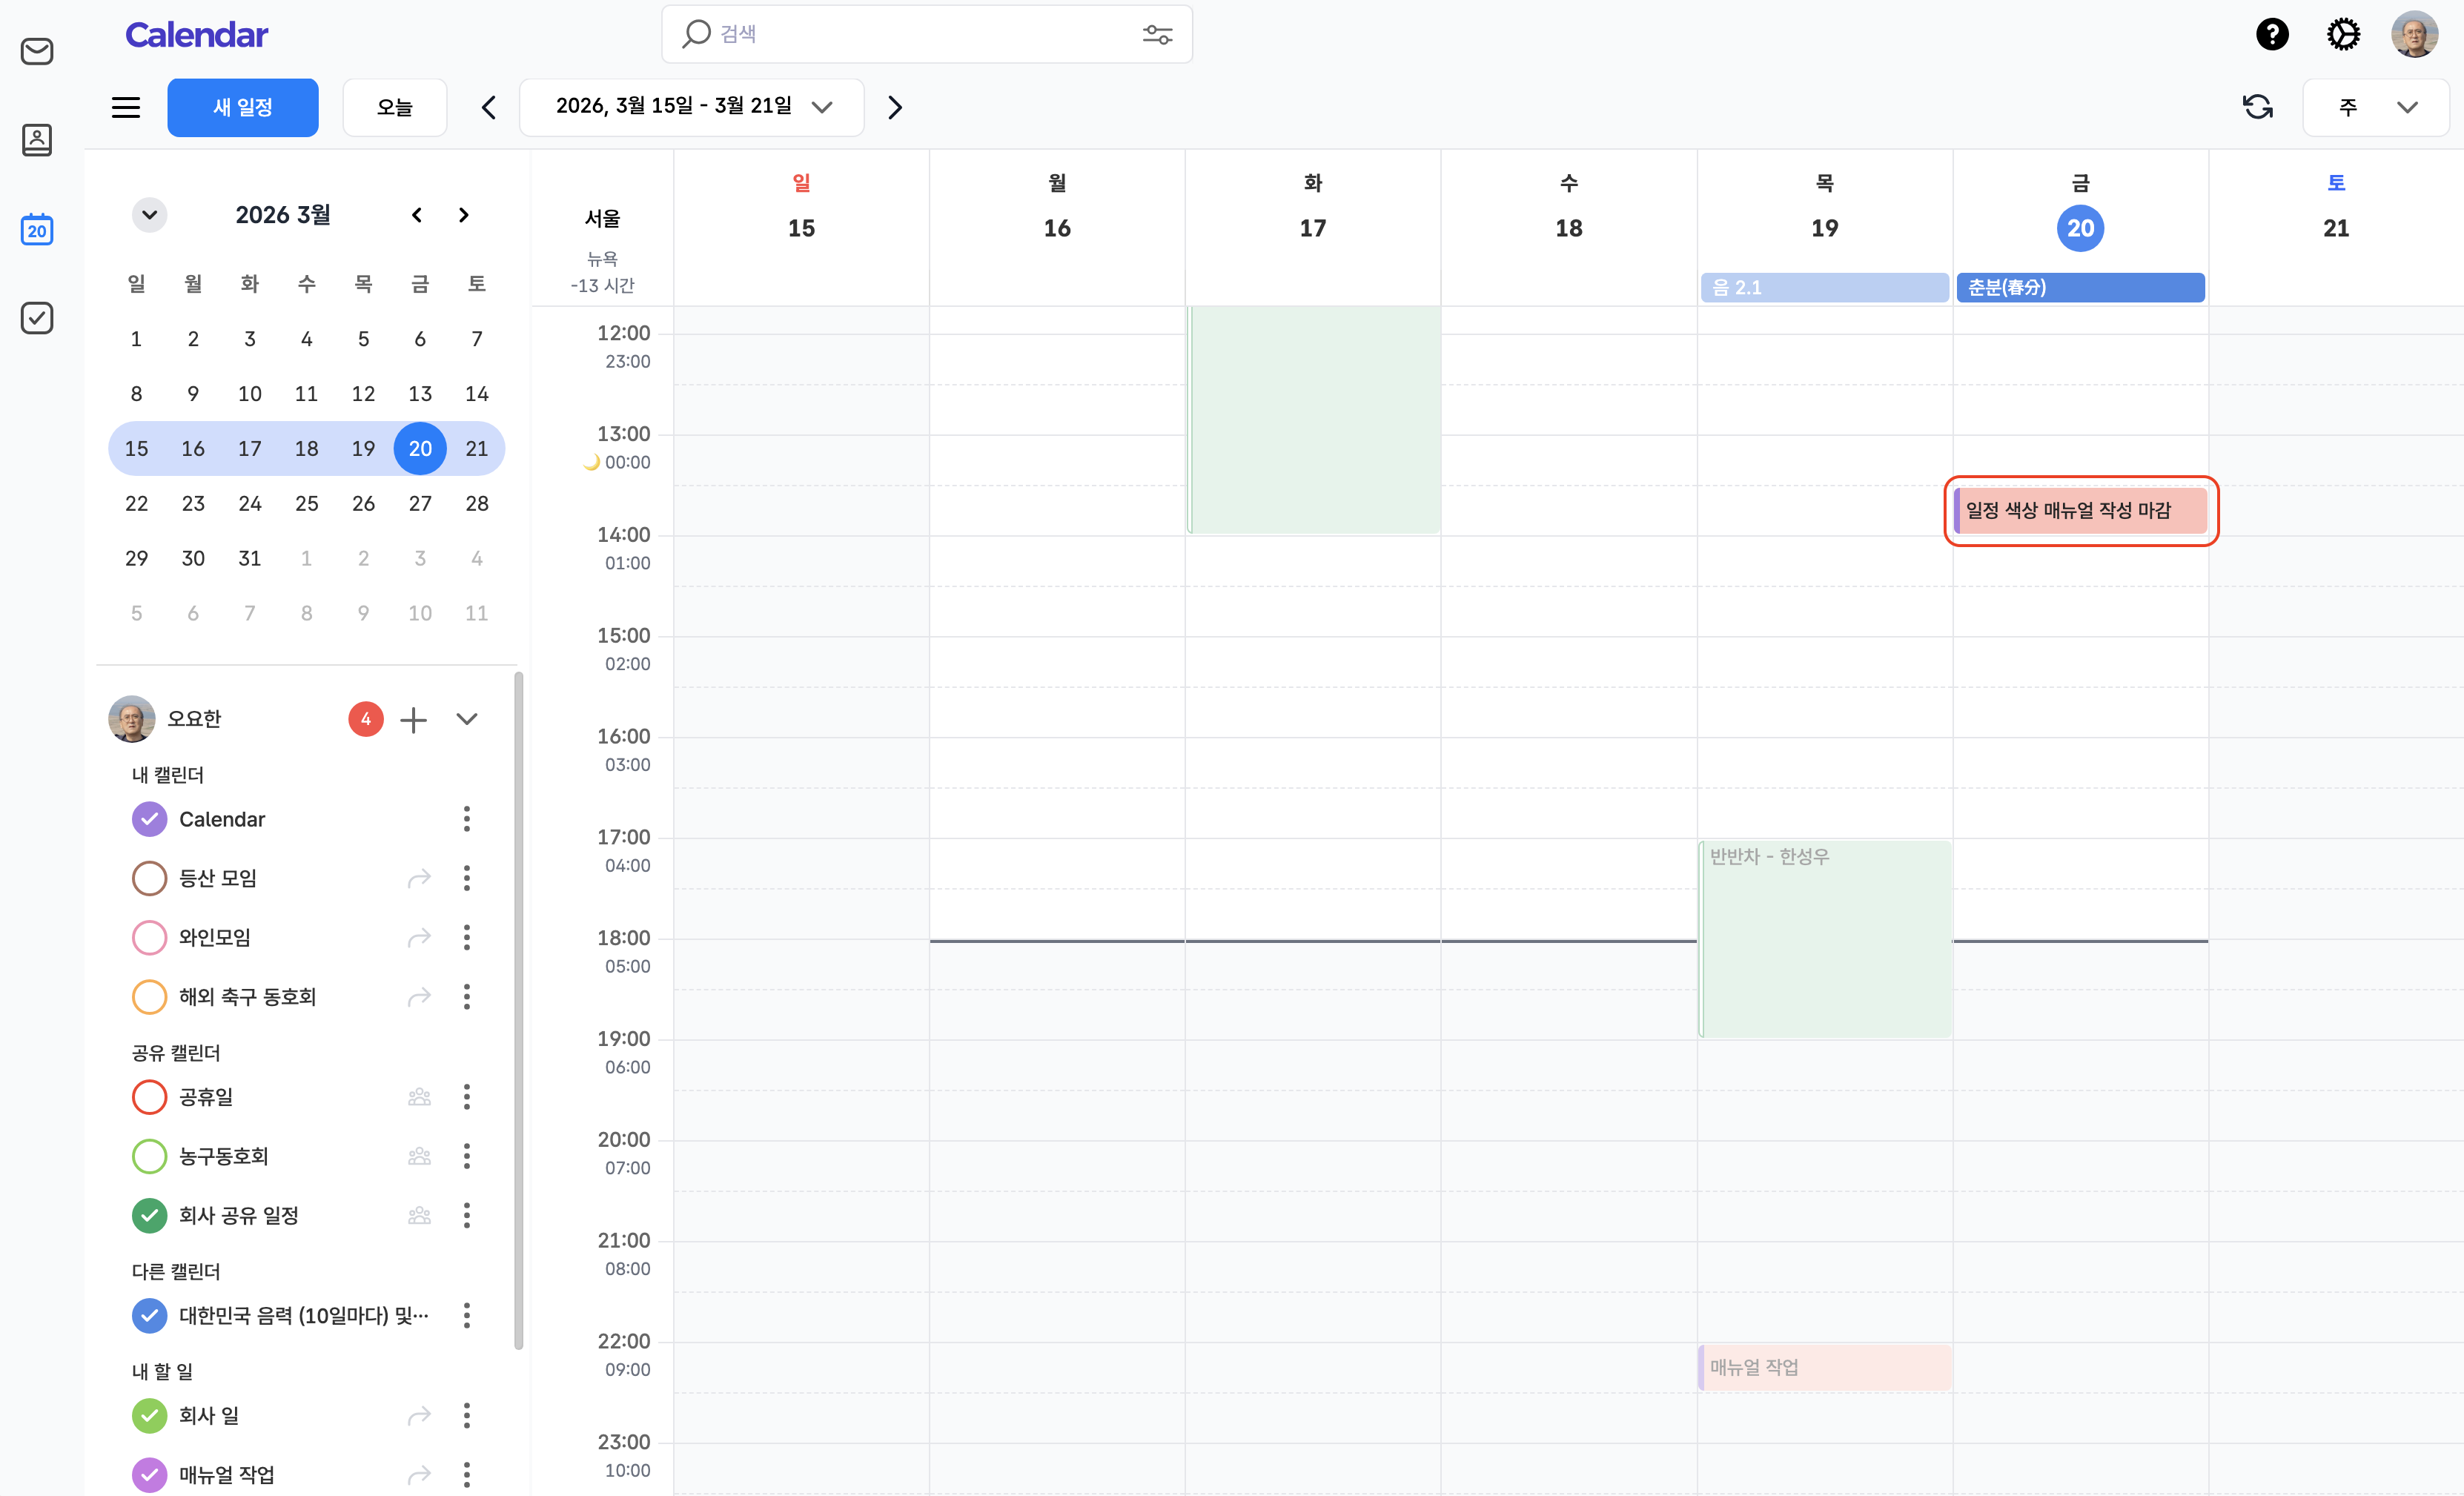Click the search filter options icon
This screenshot has width=2464, height=1496.
click(1157, 35)
